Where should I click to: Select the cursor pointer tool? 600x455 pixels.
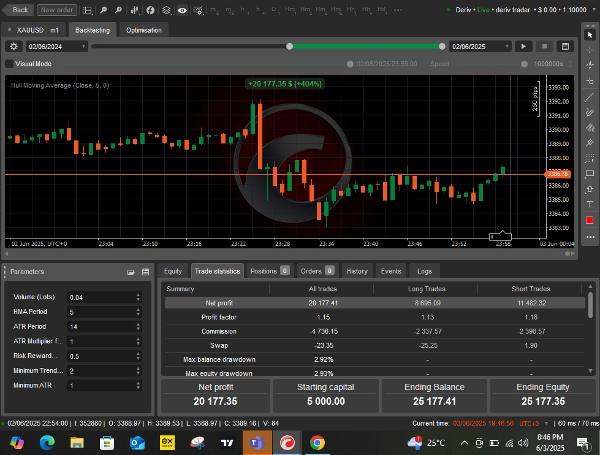[590, 35]
